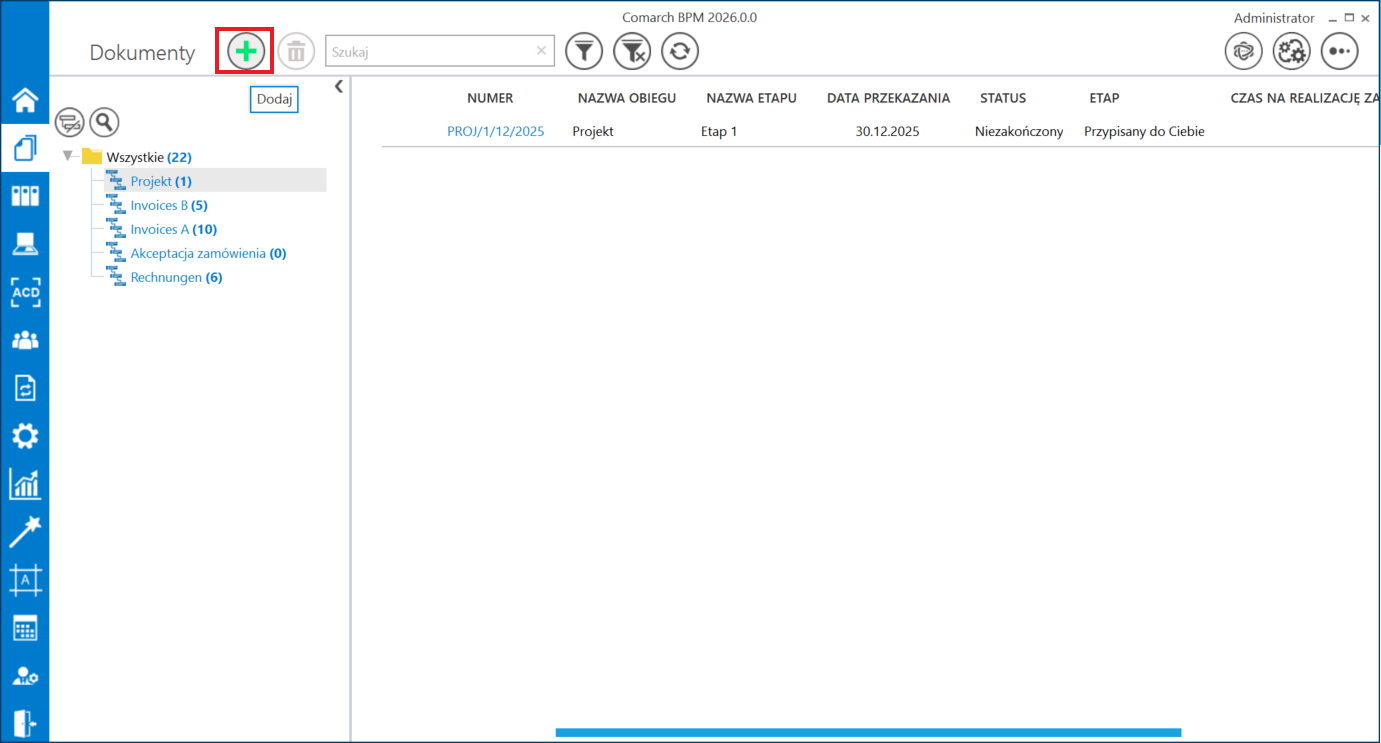Click the Szukaj search field
The image size is (1381, 743).
[x=430, y=51]
